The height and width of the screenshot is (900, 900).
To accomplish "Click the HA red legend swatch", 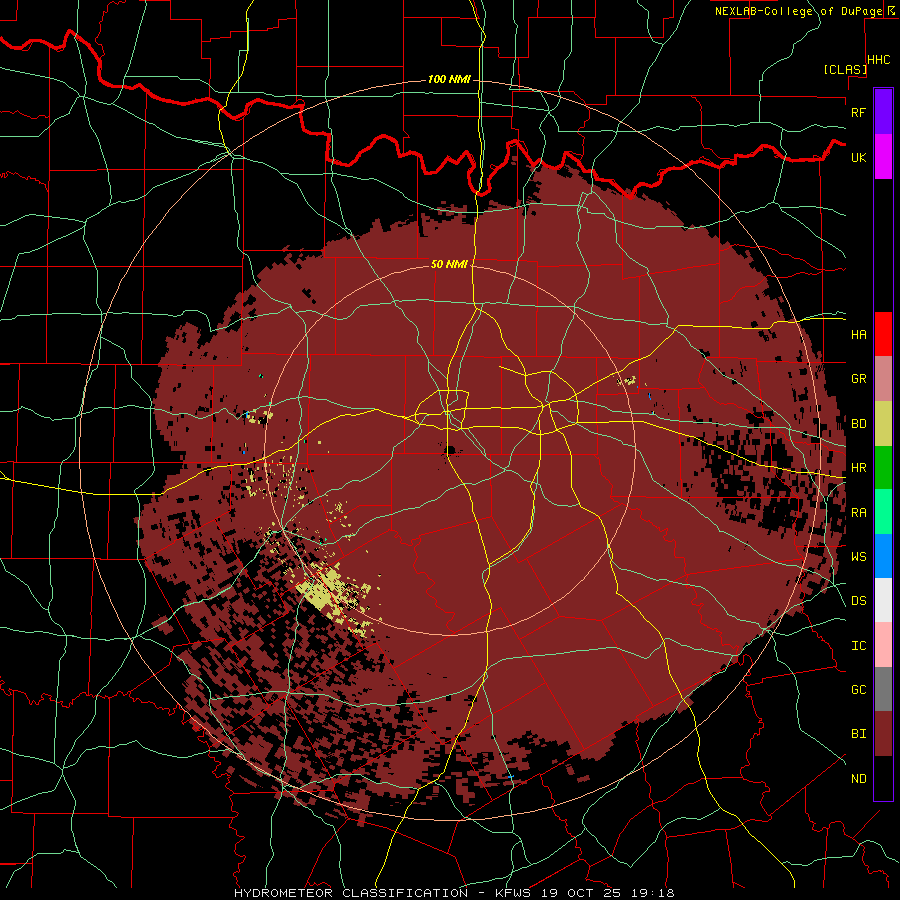I will [883, 334].
